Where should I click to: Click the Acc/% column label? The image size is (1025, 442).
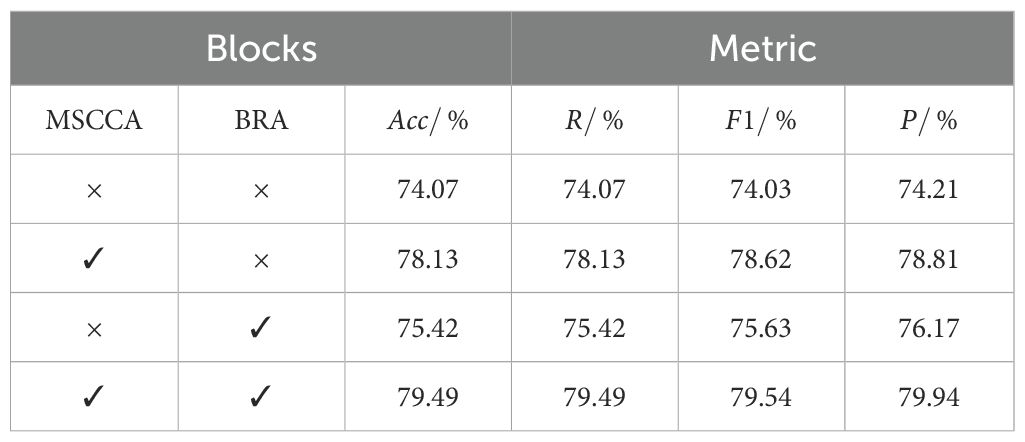pyautogui.click(x=428, y=121)
